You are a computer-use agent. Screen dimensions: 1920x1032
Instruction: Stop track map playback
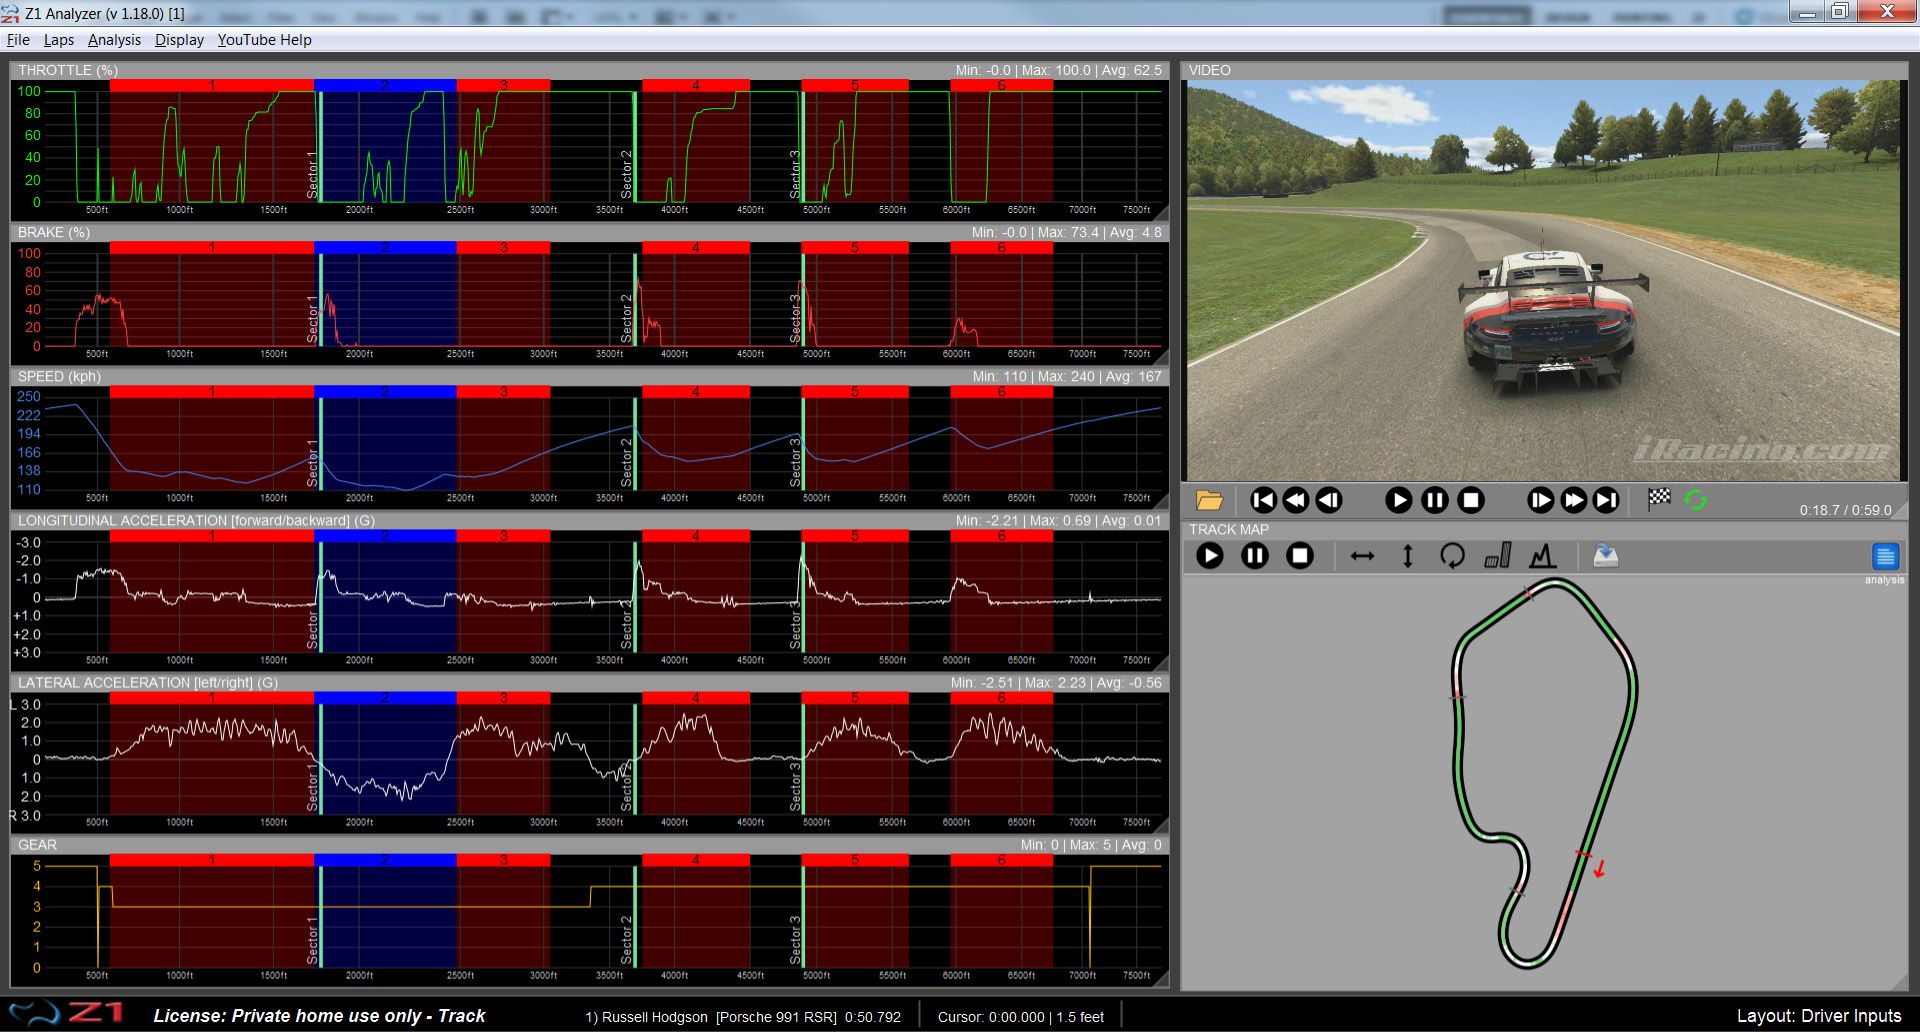(x=1299, y=556)
